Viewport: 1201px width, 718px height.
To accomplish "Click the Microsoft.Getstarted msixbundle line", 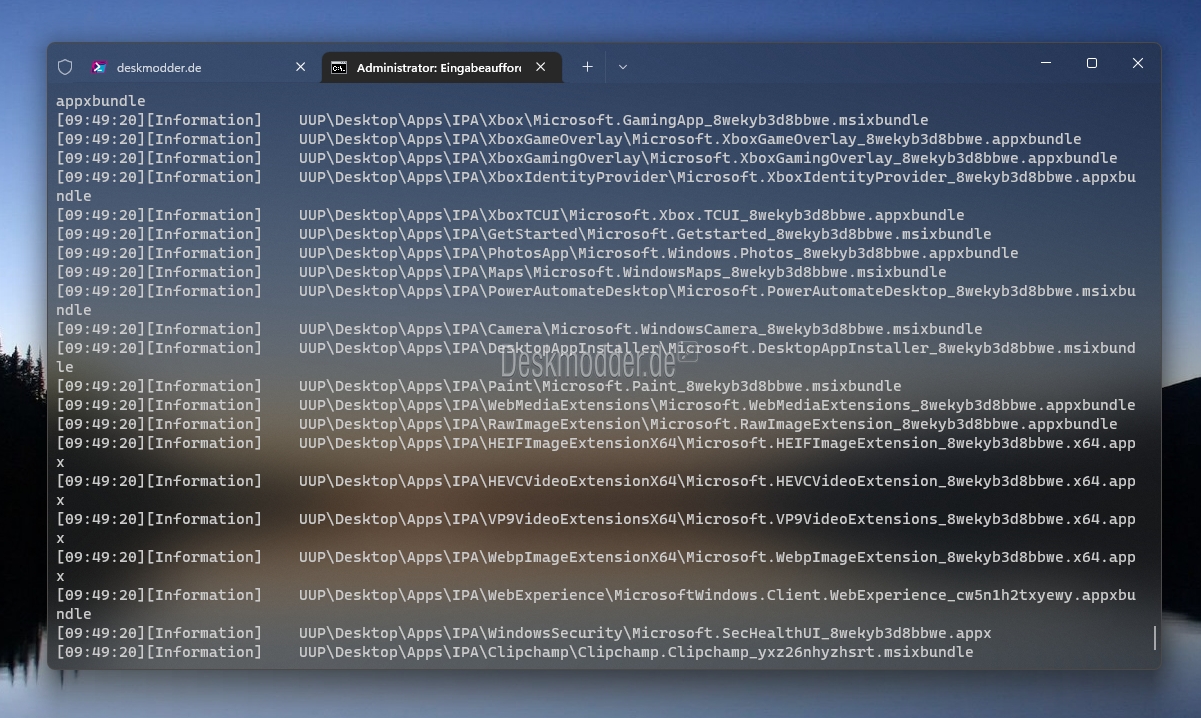I will (x=524, y=234).
